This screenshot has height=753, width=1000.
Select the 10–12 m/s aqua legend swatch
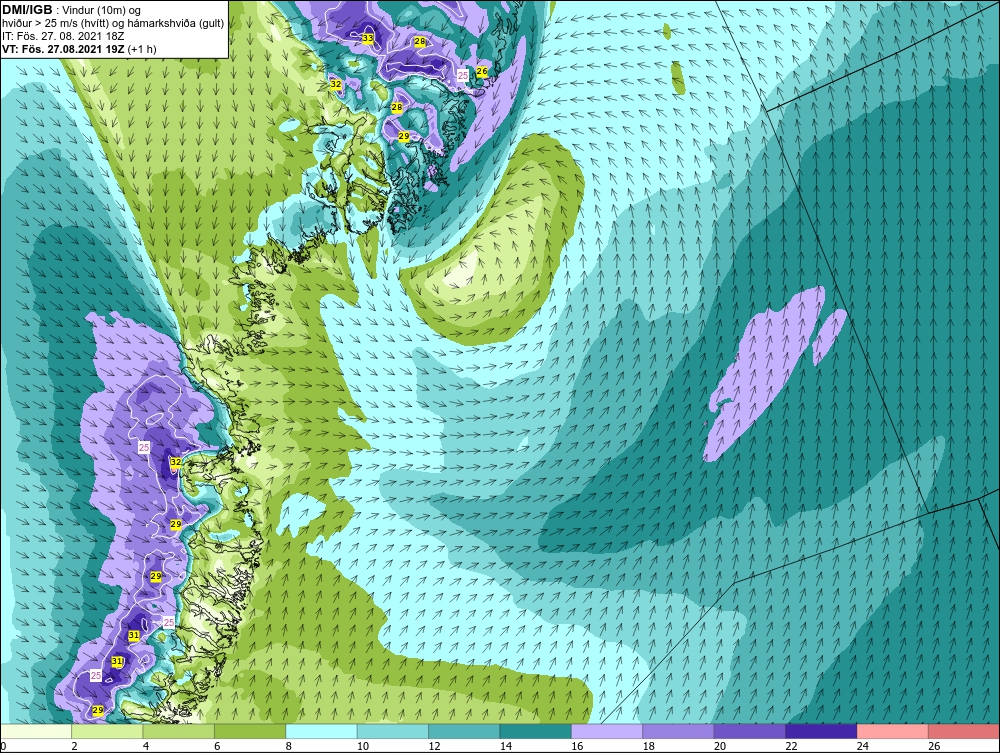pos(393,731)
